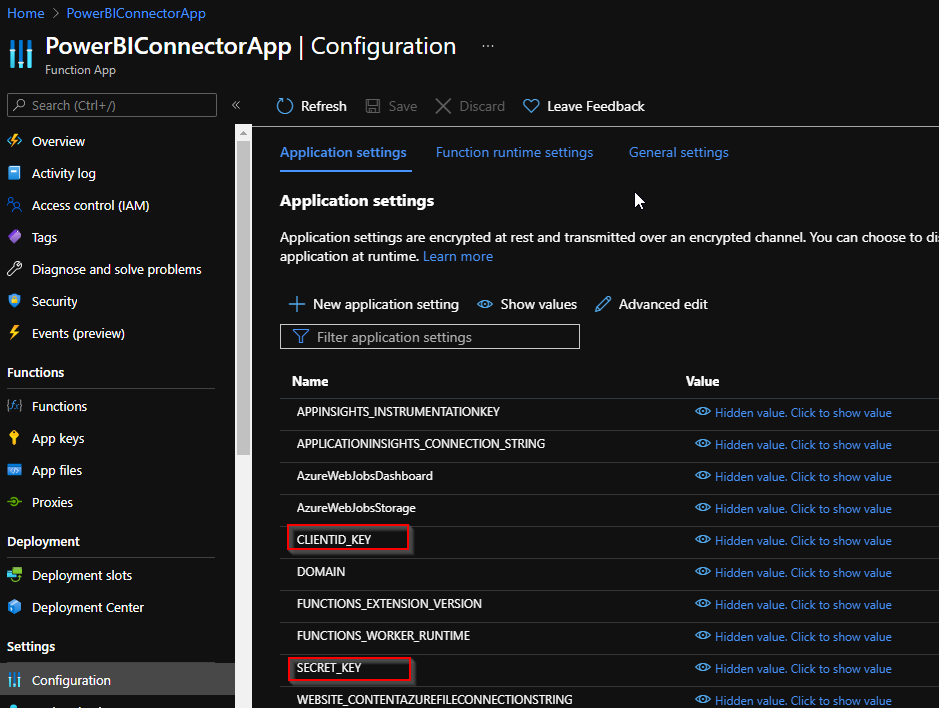Open the Deployment Center menu item

pos(87,607)
